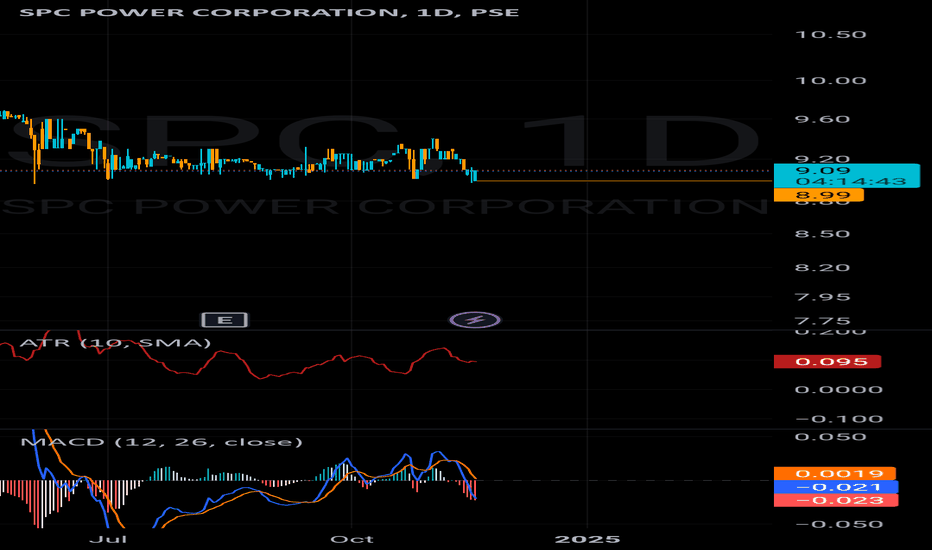Image resolution: width=932 pixels, height=550 pixels.
Task: Click the −0.100 ATR scale label
Action: point(839,419)
